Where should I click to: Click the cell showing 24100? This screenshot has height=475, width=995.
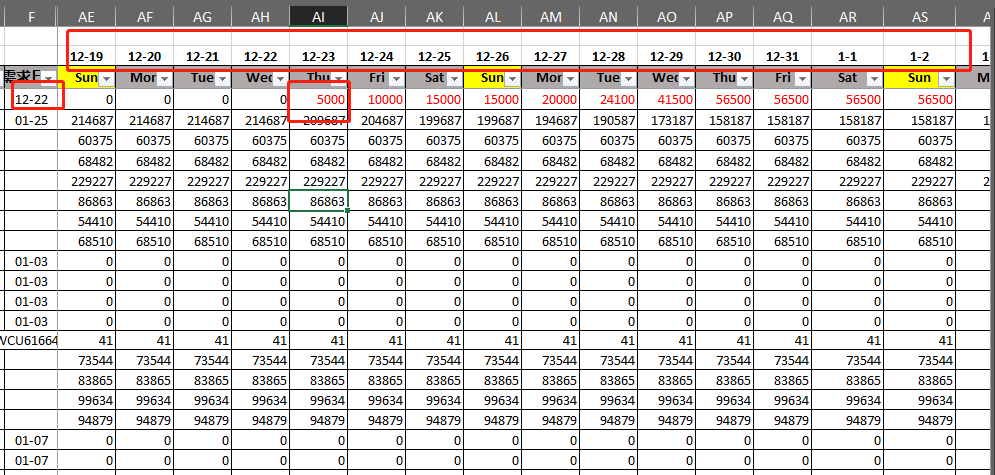tap(609, 100)
